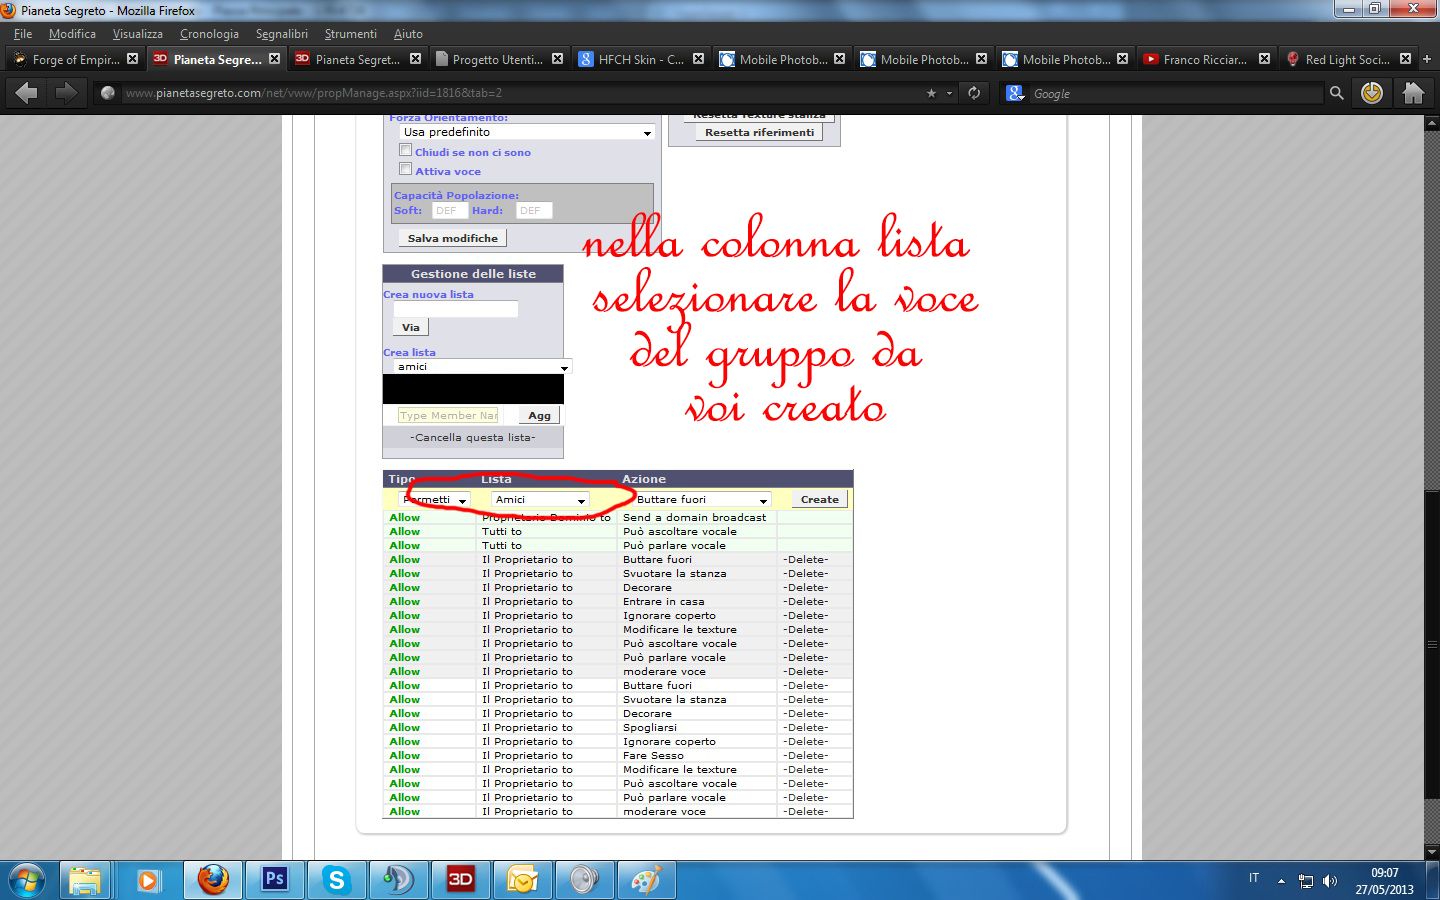1440x900 pixels.
Task: Open the Segnalibri menu
Action: 281,34
